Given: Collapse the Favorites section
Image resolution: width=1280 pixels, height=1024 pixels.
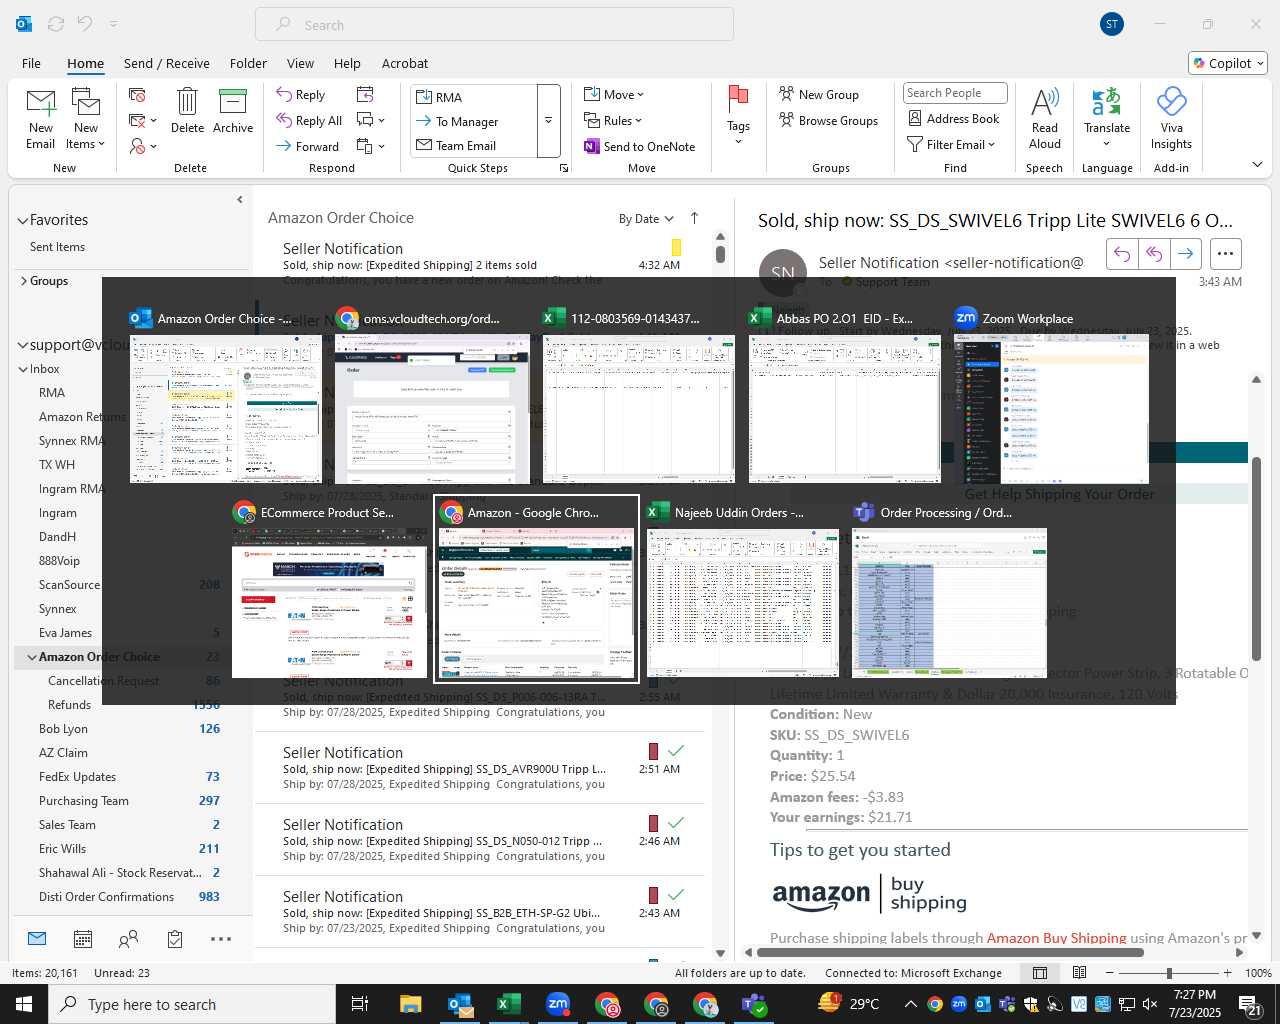Looking at the screenshot, I should (x=22, y=220).
